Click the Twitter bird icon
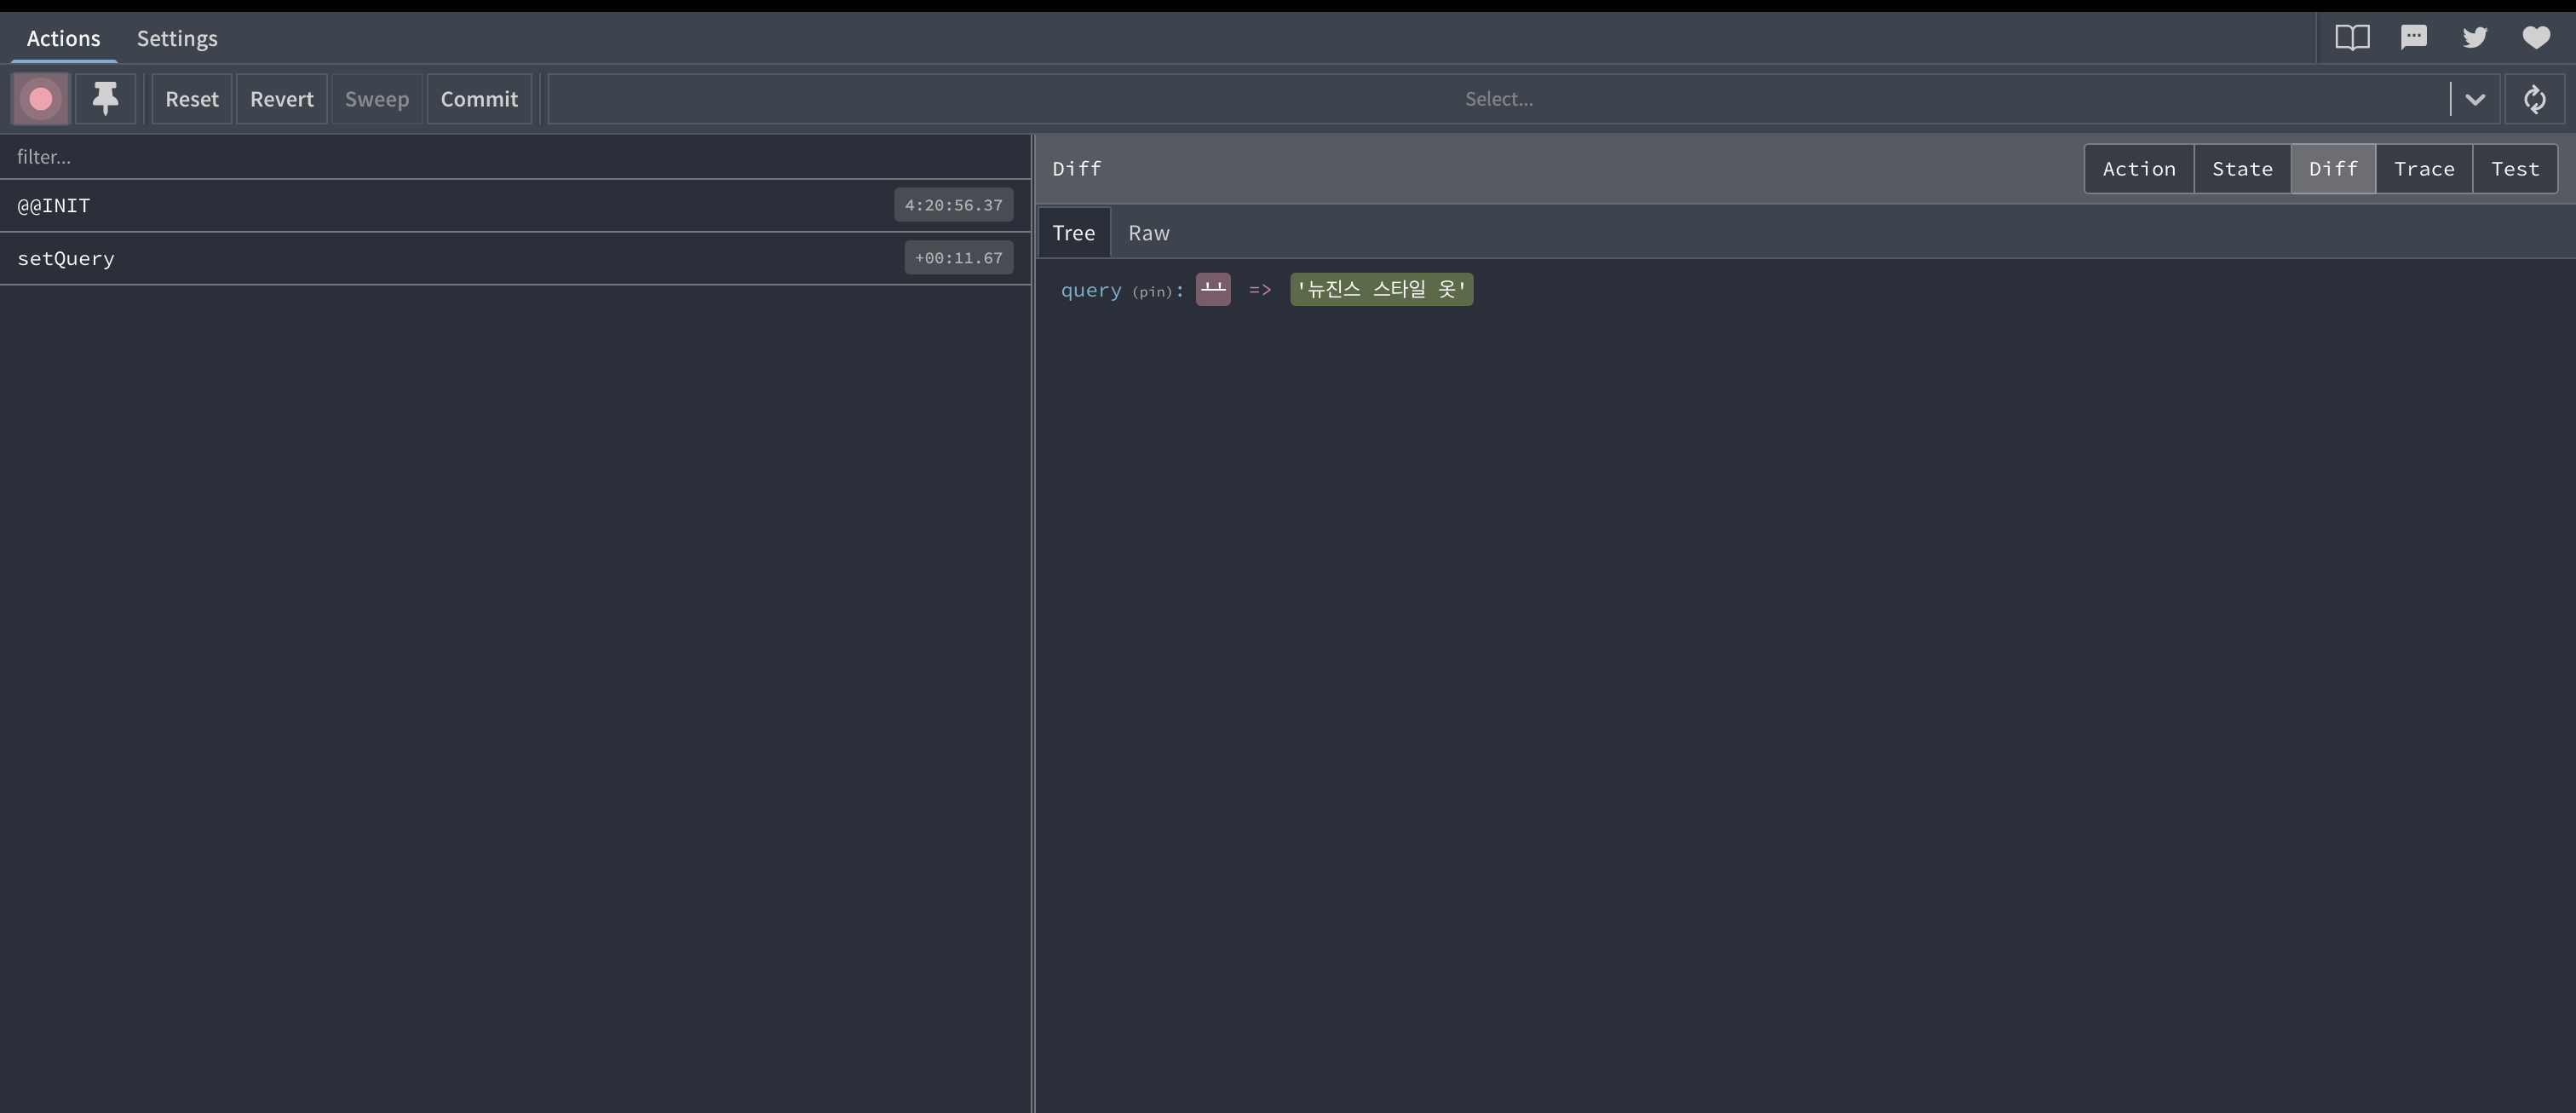 click(x=2475, y=38)
